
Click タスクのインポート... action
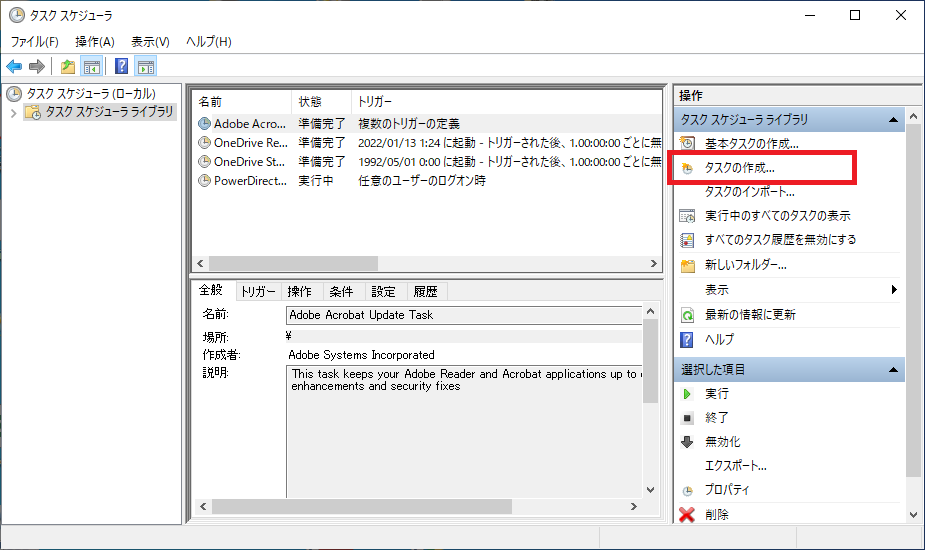(749, 192)
